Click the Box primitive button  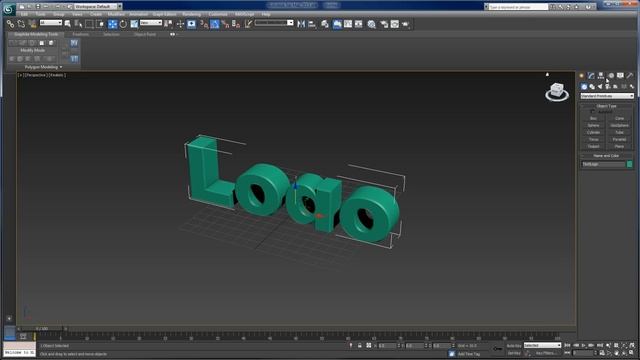pos(593,118)
